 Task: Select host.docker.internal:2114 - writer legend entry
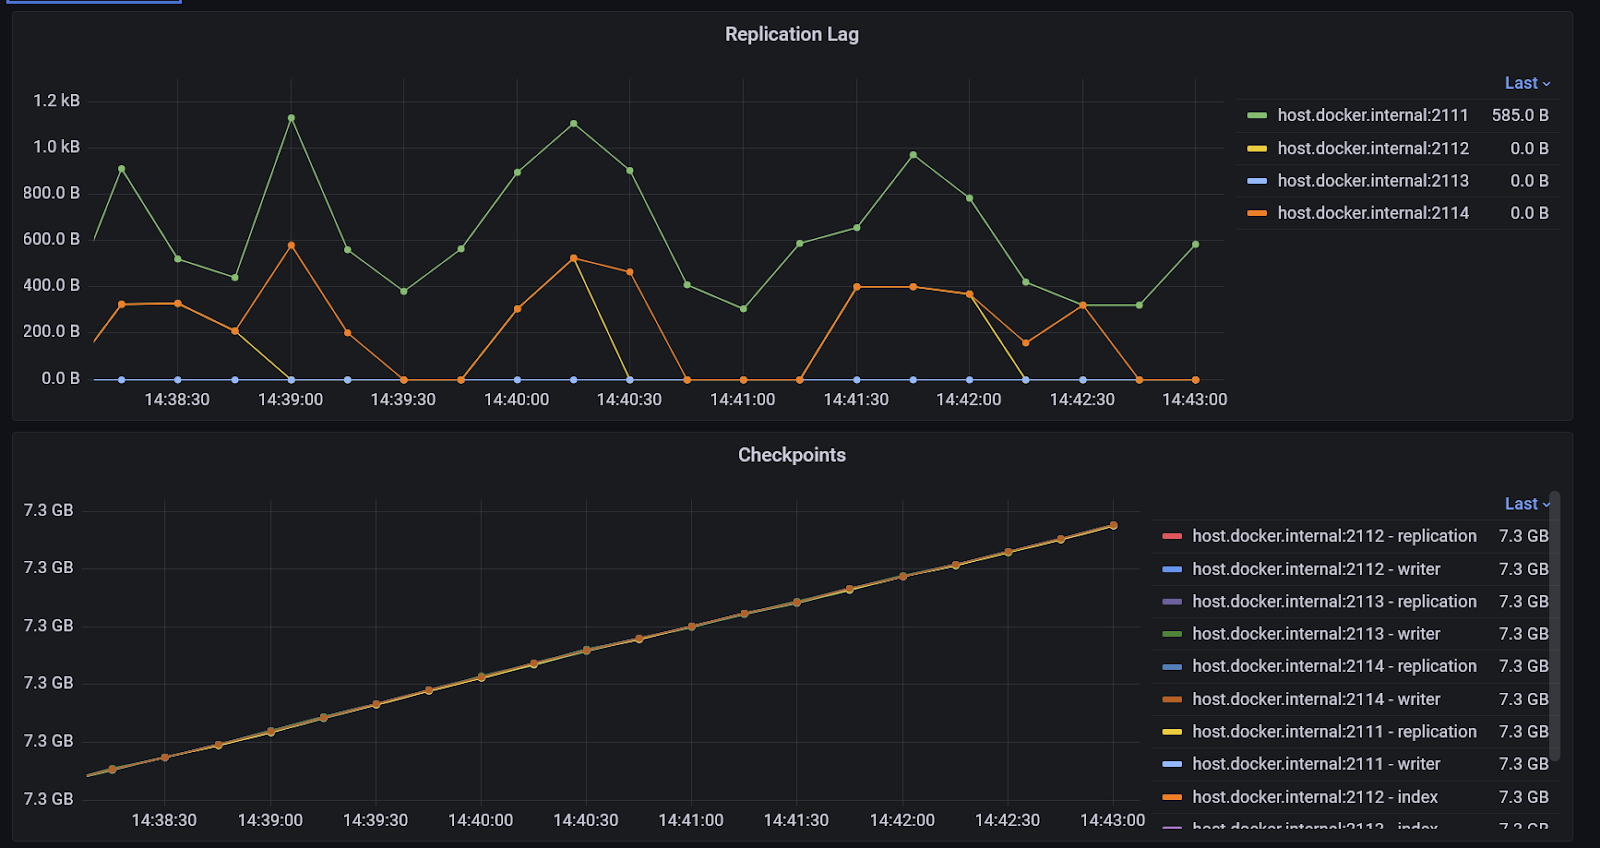tap(1316, 699)
